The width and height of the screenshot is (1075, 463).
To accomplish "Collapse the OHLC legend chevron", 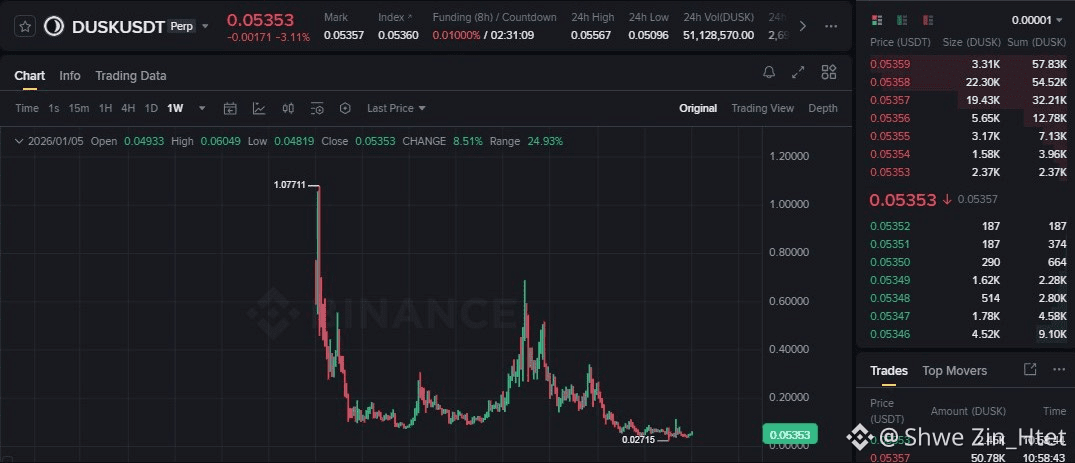I will point(19,141).
